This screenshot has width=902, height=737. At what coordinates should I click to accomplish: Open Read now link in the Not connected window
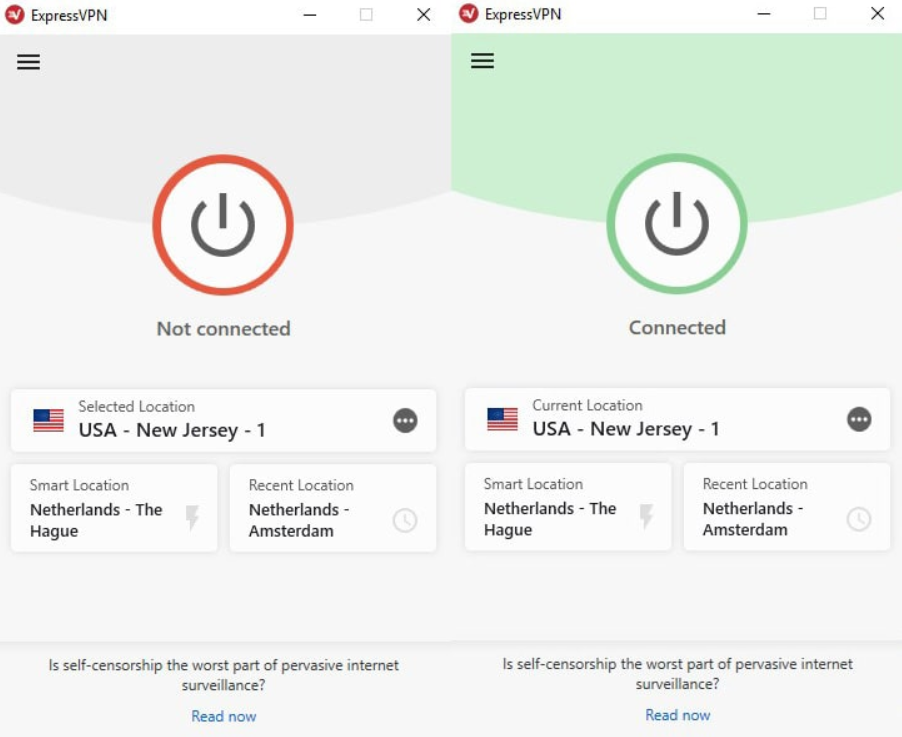point(224,716)
